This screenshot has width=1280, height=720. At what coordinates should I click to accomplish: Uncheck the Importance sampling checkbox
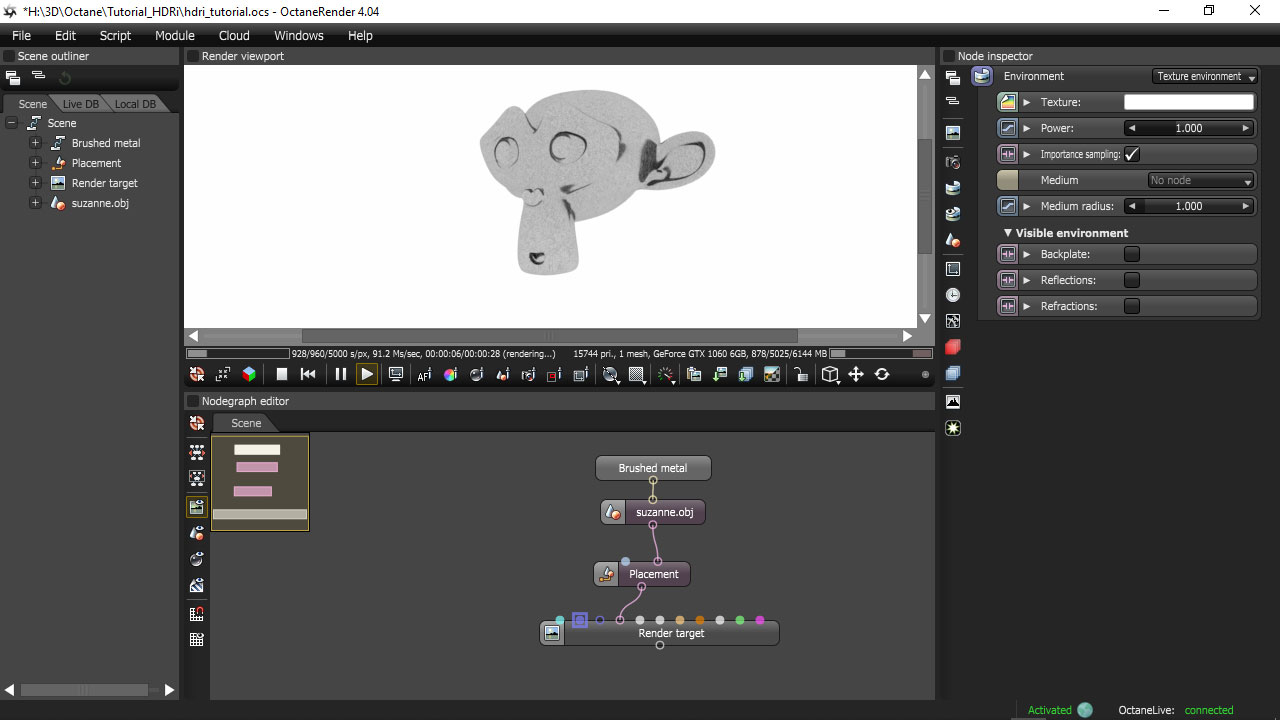click(1132, 154)
